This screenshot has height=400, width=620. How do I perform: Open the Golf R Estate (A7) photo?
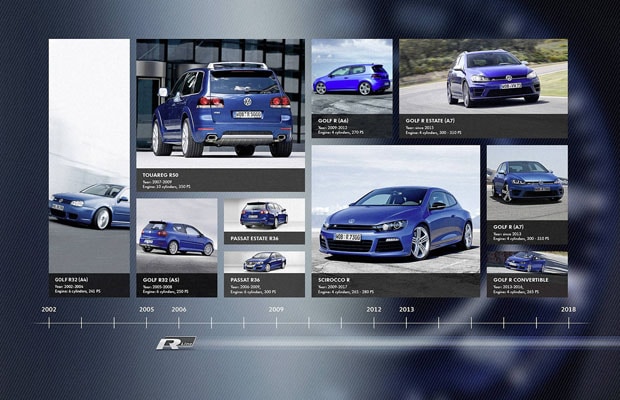(x=483, y=76)
